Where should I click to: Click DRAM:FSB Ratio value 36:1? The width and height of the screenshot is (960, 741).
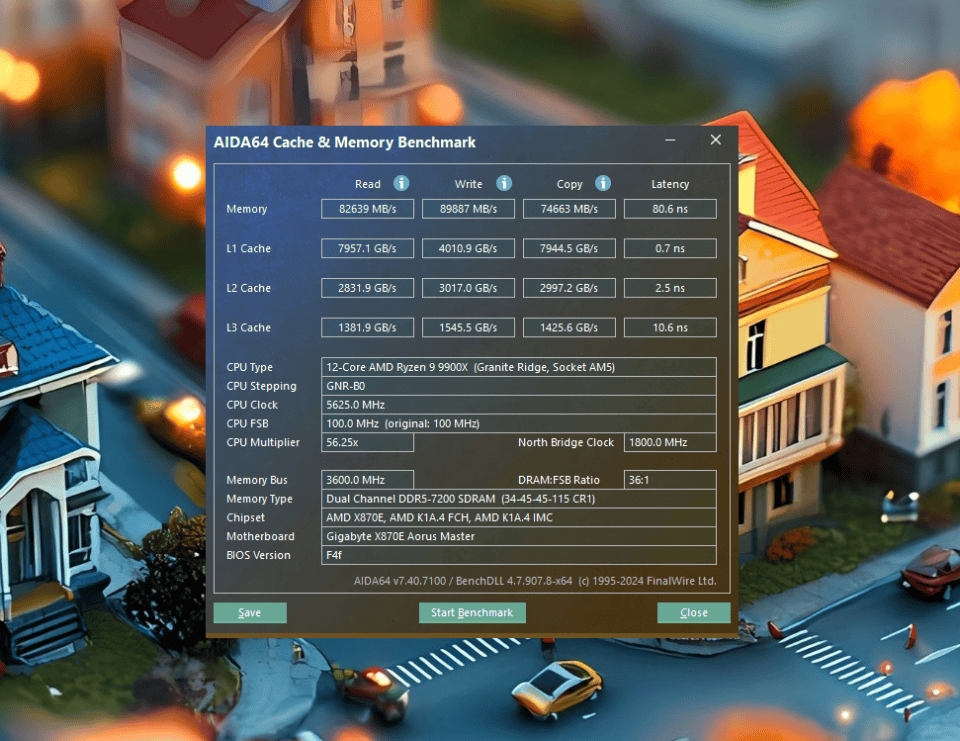pyautogui.click(x=670, y=480)
